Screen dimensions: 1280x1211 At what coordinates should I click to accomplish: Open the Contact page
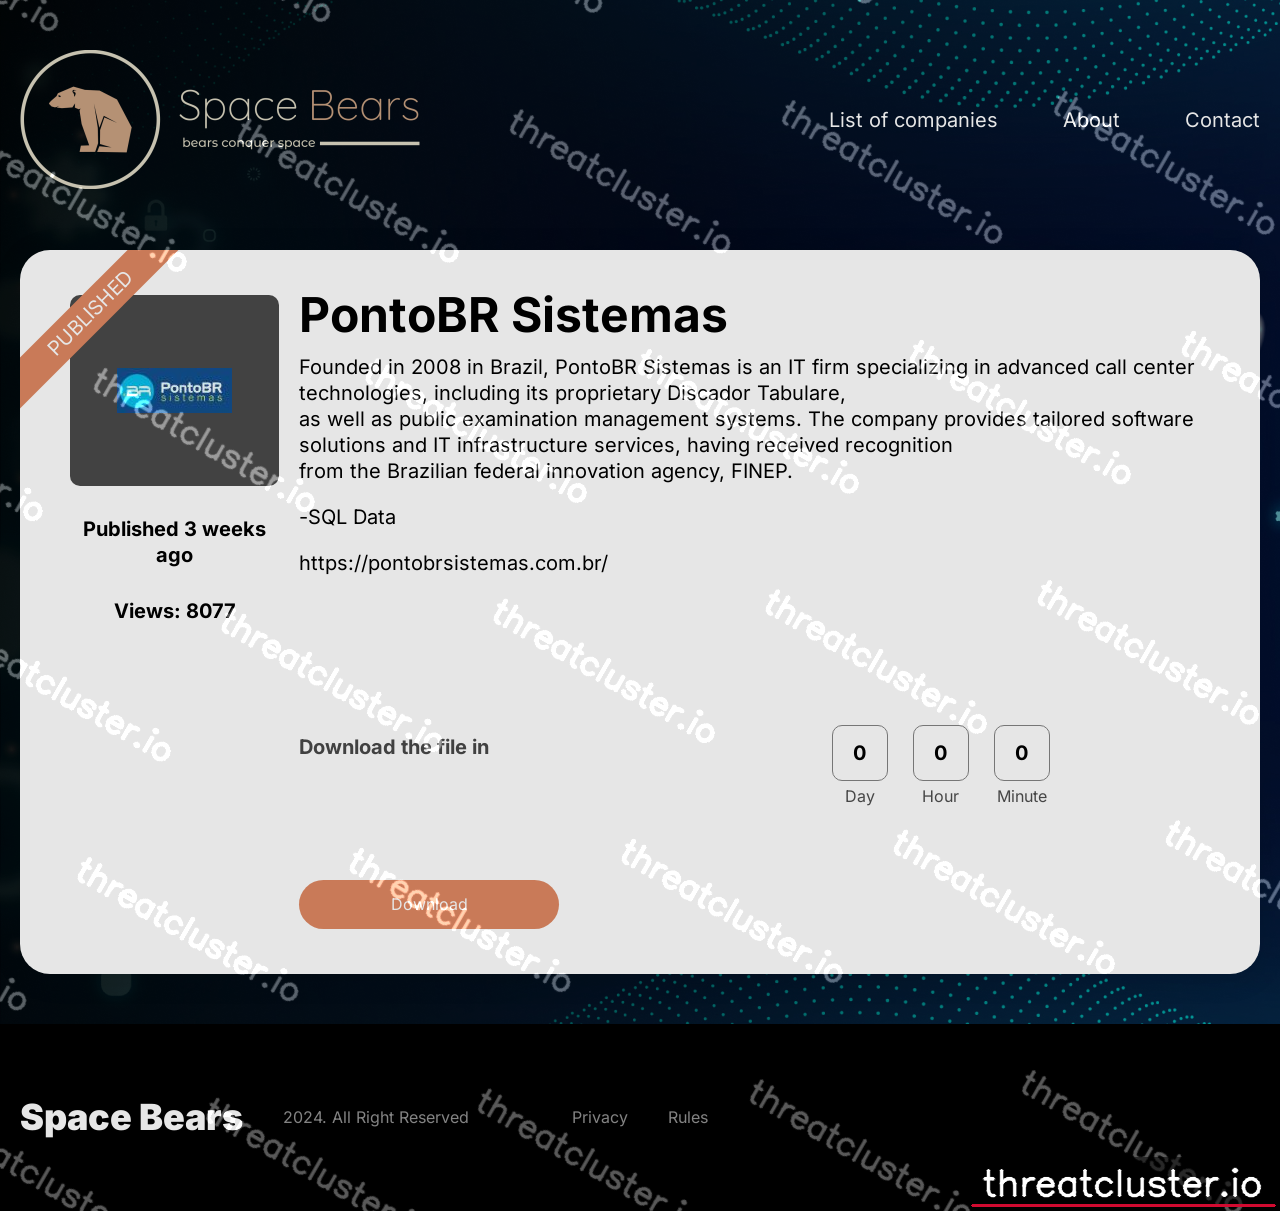(1222, 120)
